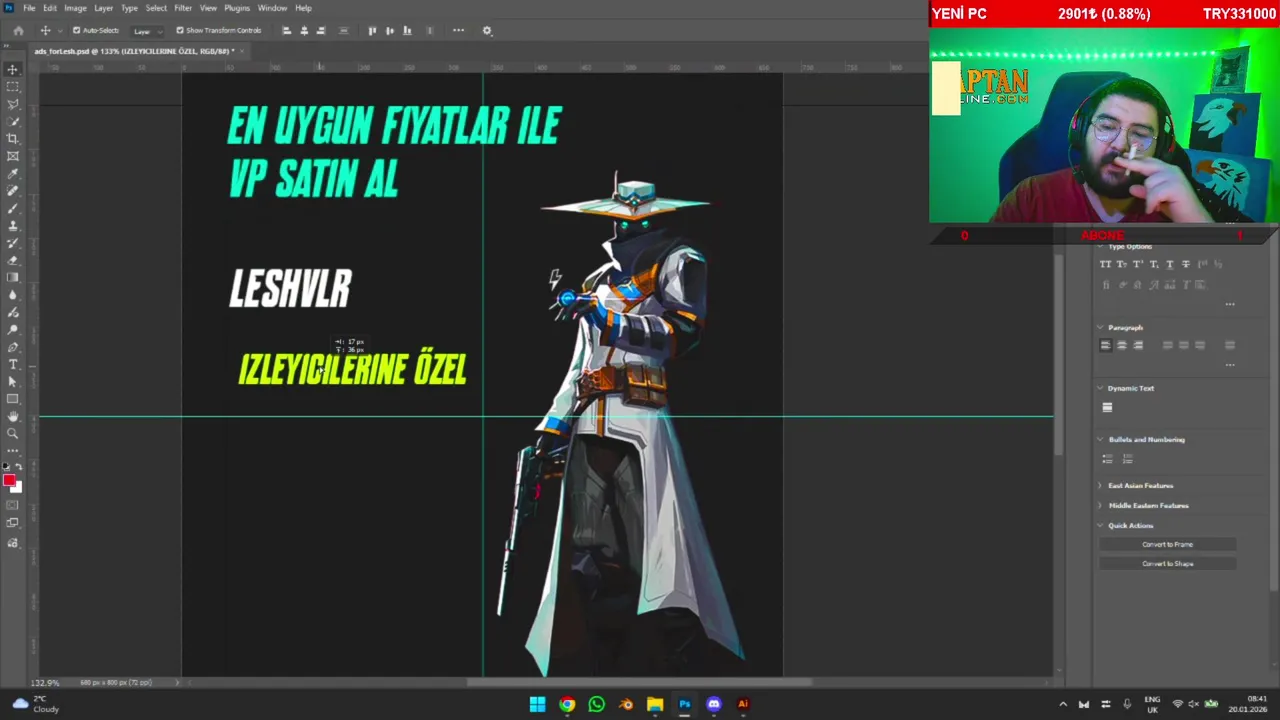Set paragraph to right align text
Viewport: 1280px width, 720px height.
pos(1138,345)
